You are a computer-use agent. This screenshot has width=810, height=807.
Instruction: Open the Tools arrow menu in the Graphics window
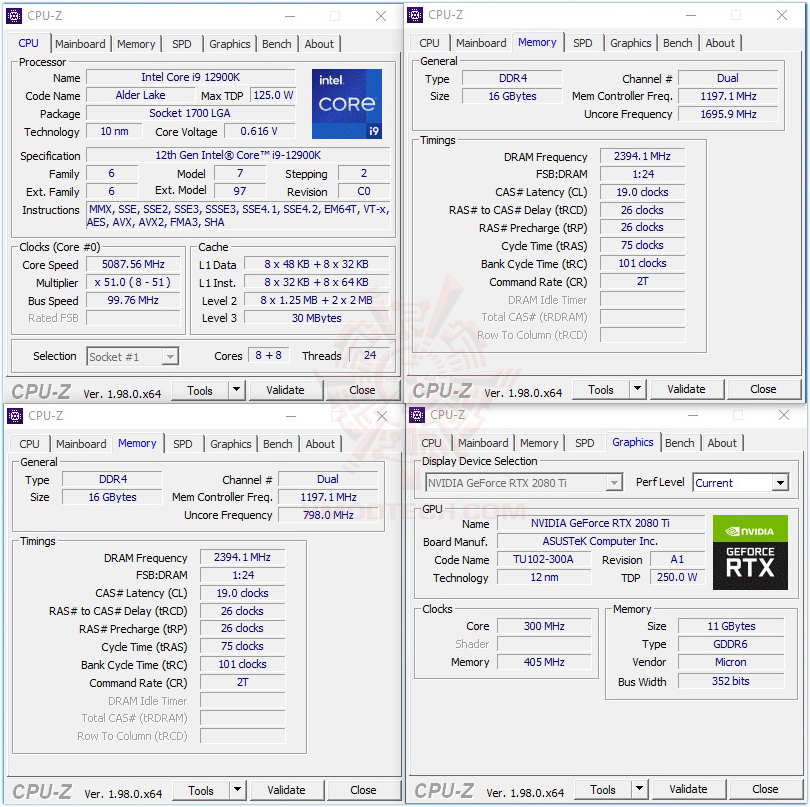click(x=639, y=789)
